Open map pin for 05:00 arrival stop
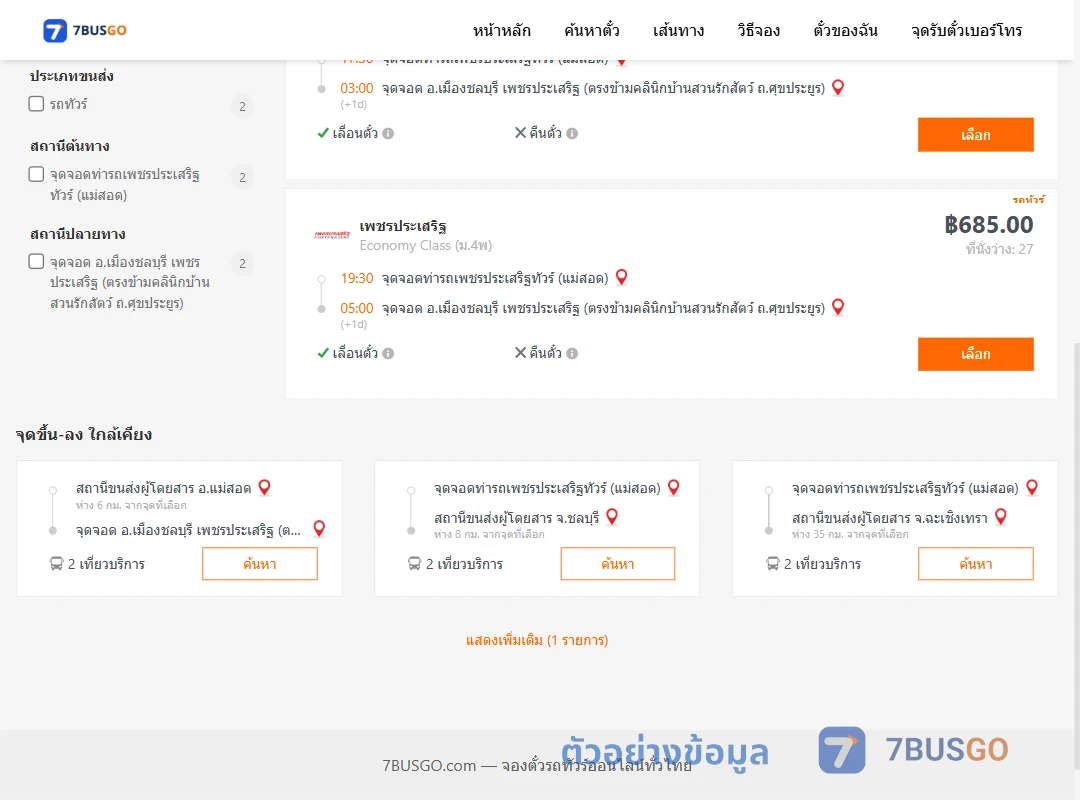1080x800 pixels. 838,307
